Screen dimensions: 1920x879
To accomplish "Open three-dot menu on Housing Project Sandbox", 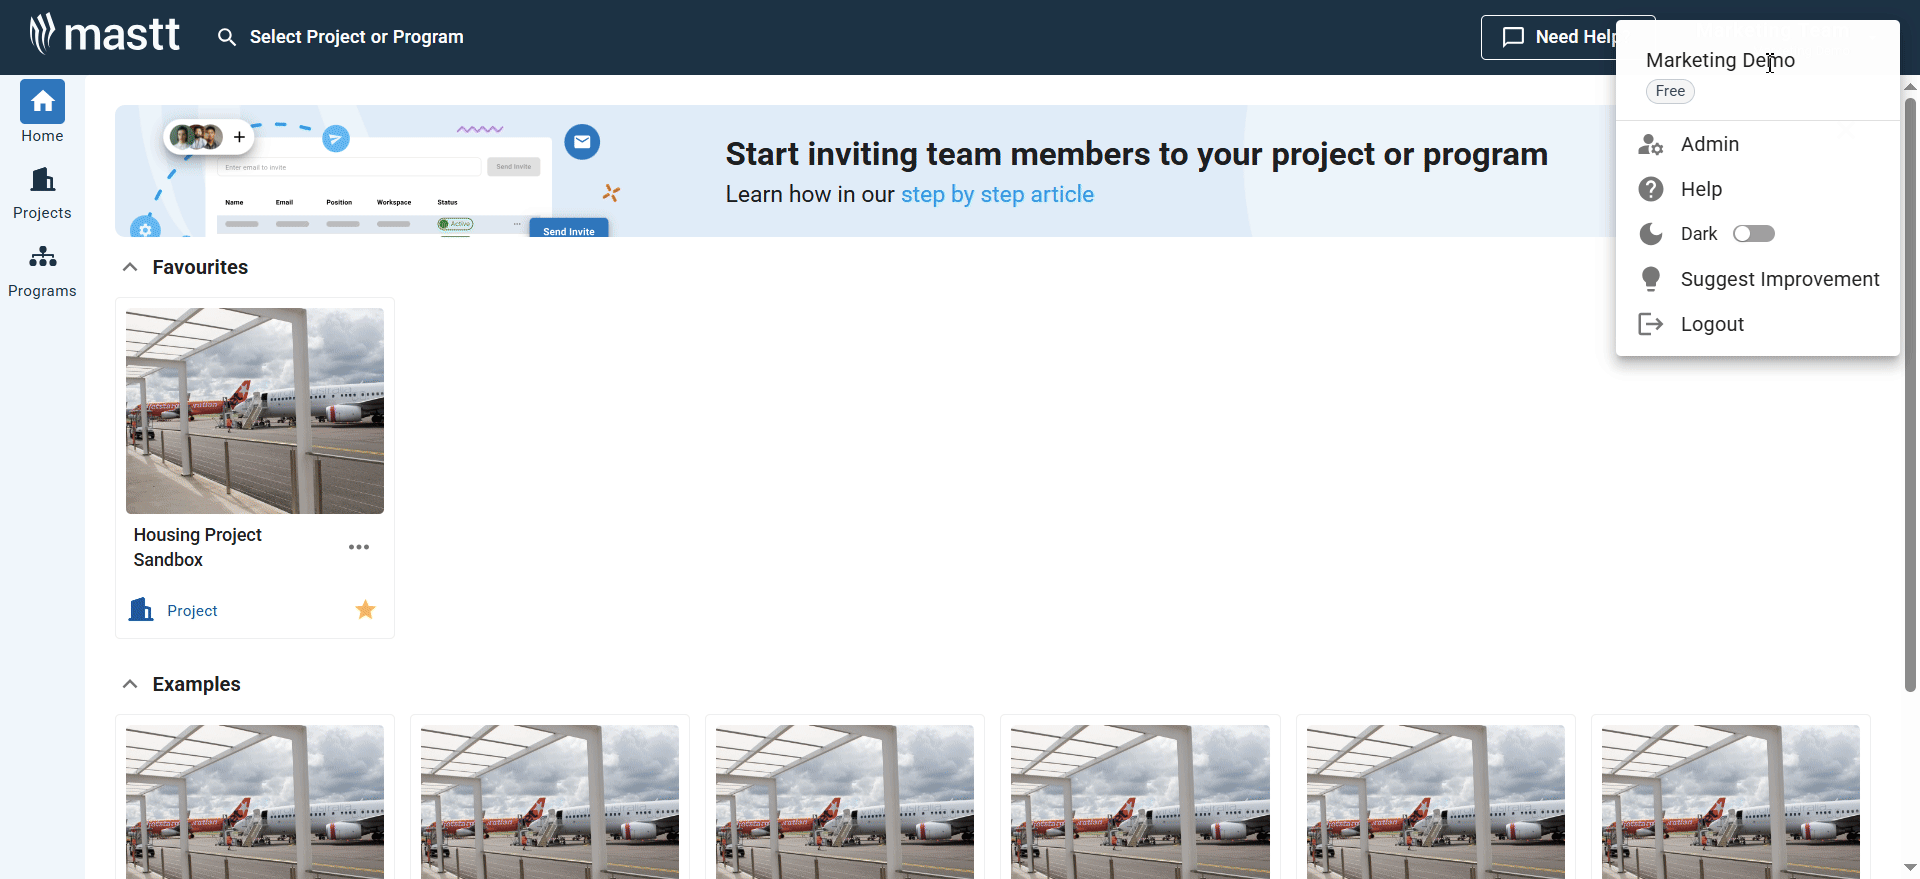I will (x=359, y=547).
